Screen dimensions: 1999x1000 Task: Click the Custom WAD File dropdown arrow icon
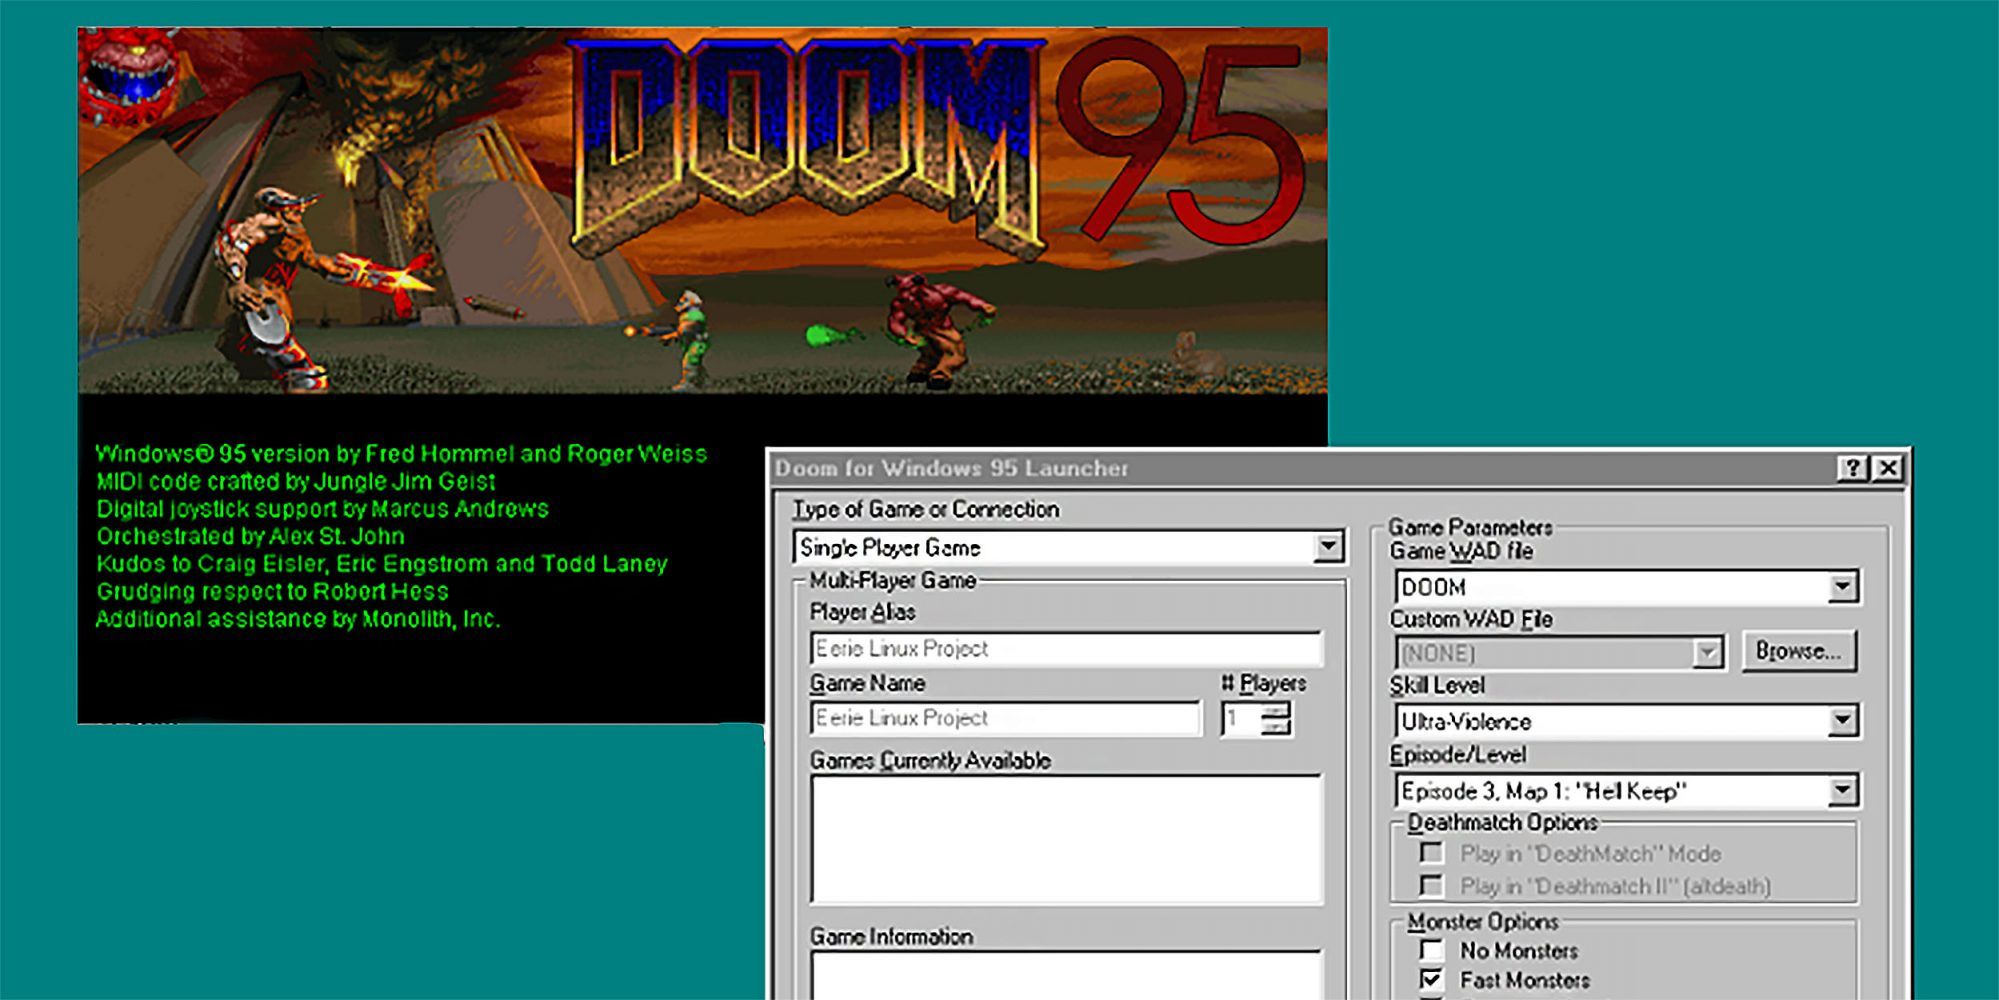(1707, 652)
